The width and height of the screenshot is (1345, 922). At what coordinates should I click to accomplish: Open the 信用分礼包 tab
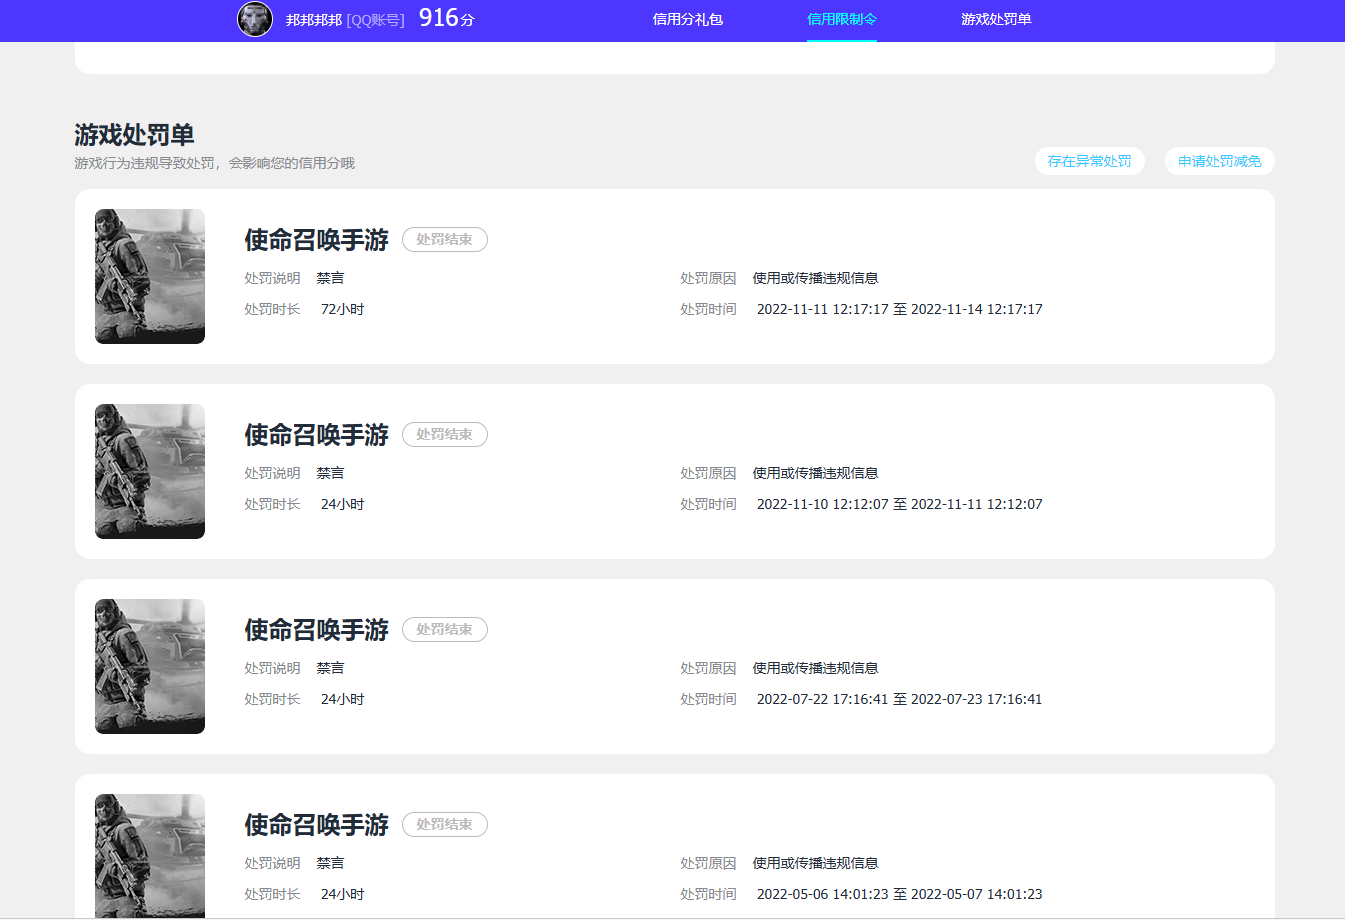click(688, 20)
